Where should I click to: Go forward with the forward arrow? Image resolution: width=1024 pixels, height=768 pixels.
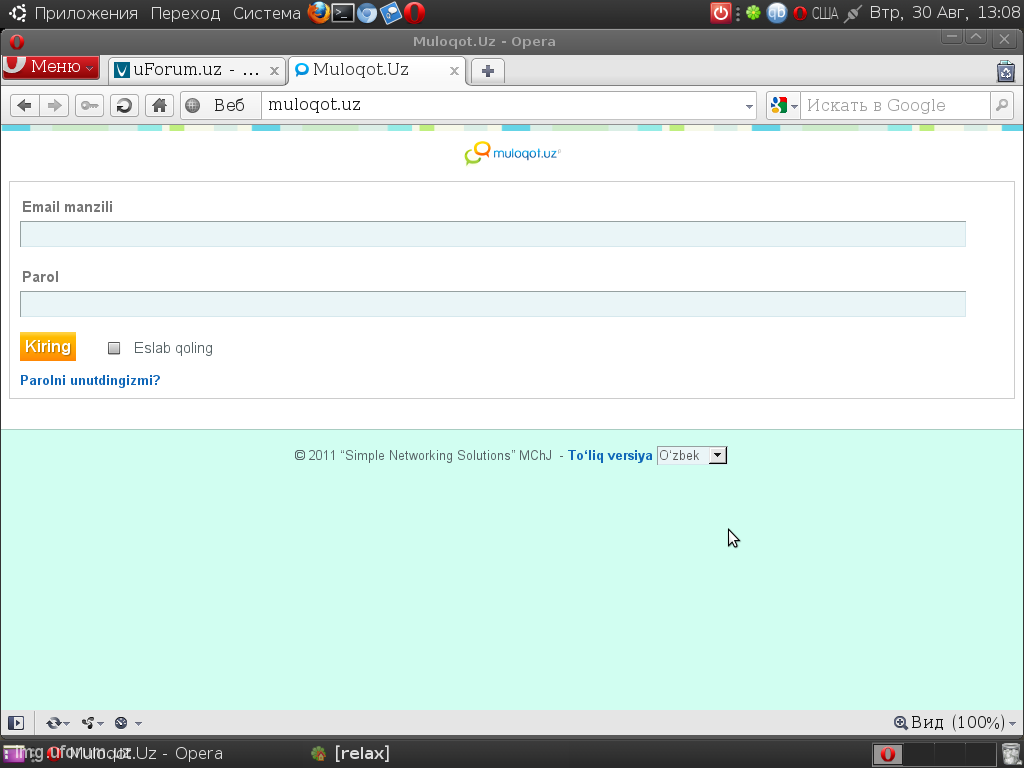(x=55, y=105)
